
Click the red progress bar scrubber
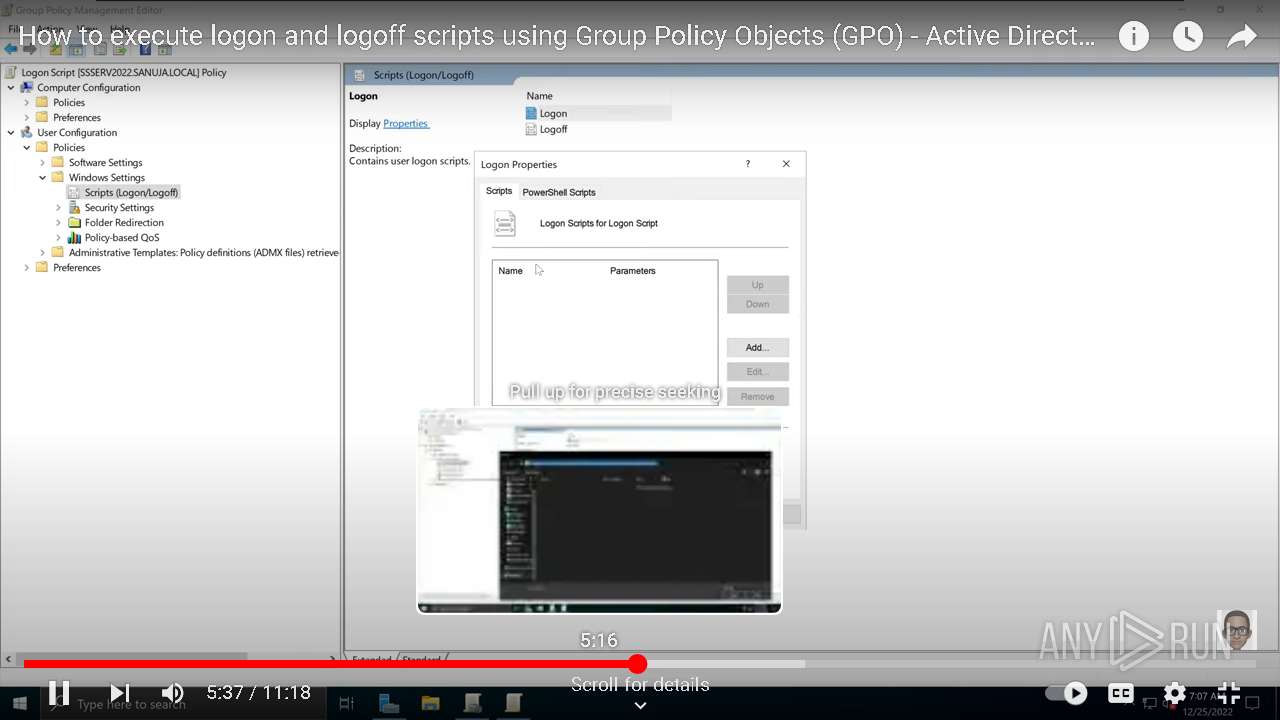638,663
